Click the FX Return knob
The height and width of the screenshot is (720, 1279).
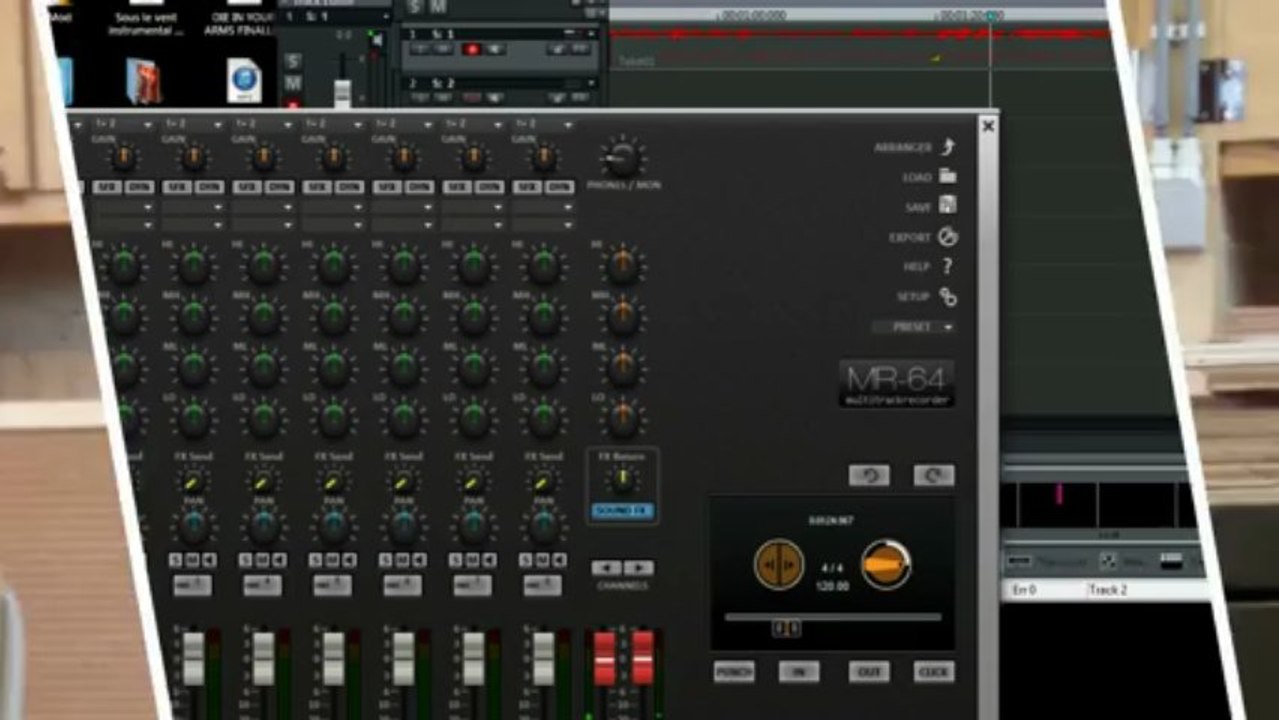coord(623,480)
